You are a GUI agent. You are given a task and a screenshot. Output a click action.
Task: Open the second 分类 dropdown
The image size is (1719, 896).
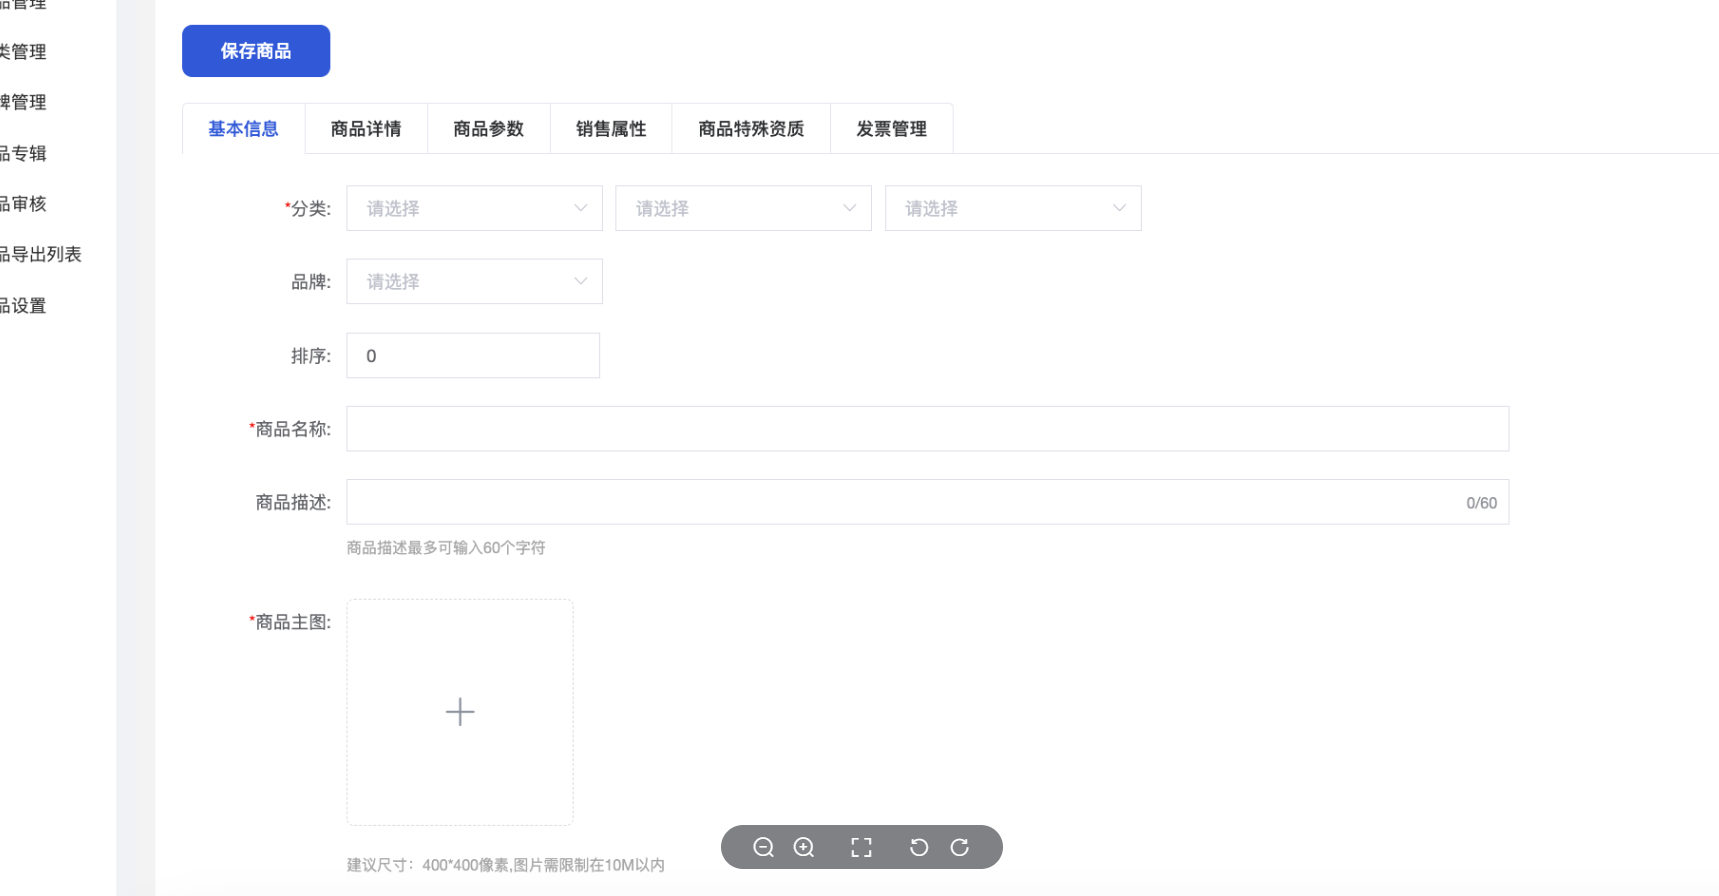(x=743, y=208)
